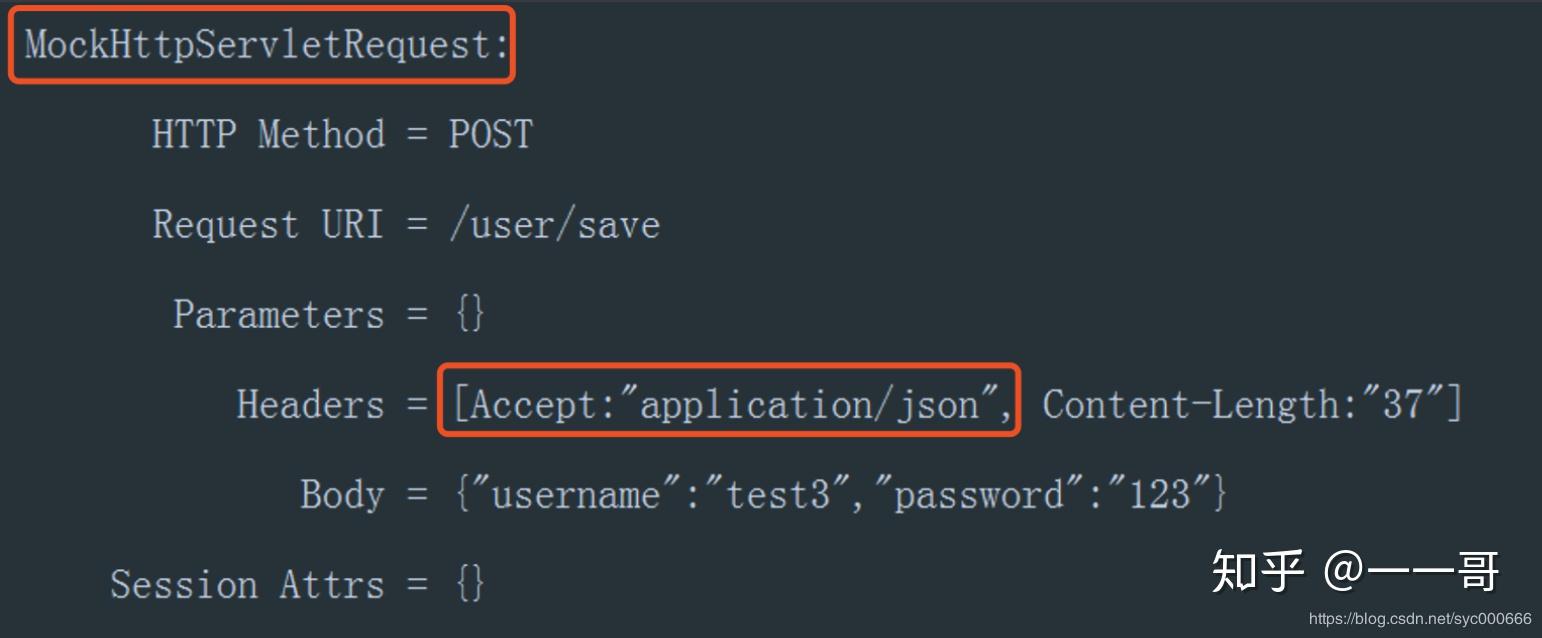
Task: Click the equals sign after Headers
Action: pyautogui.click(x=417, y=405)
